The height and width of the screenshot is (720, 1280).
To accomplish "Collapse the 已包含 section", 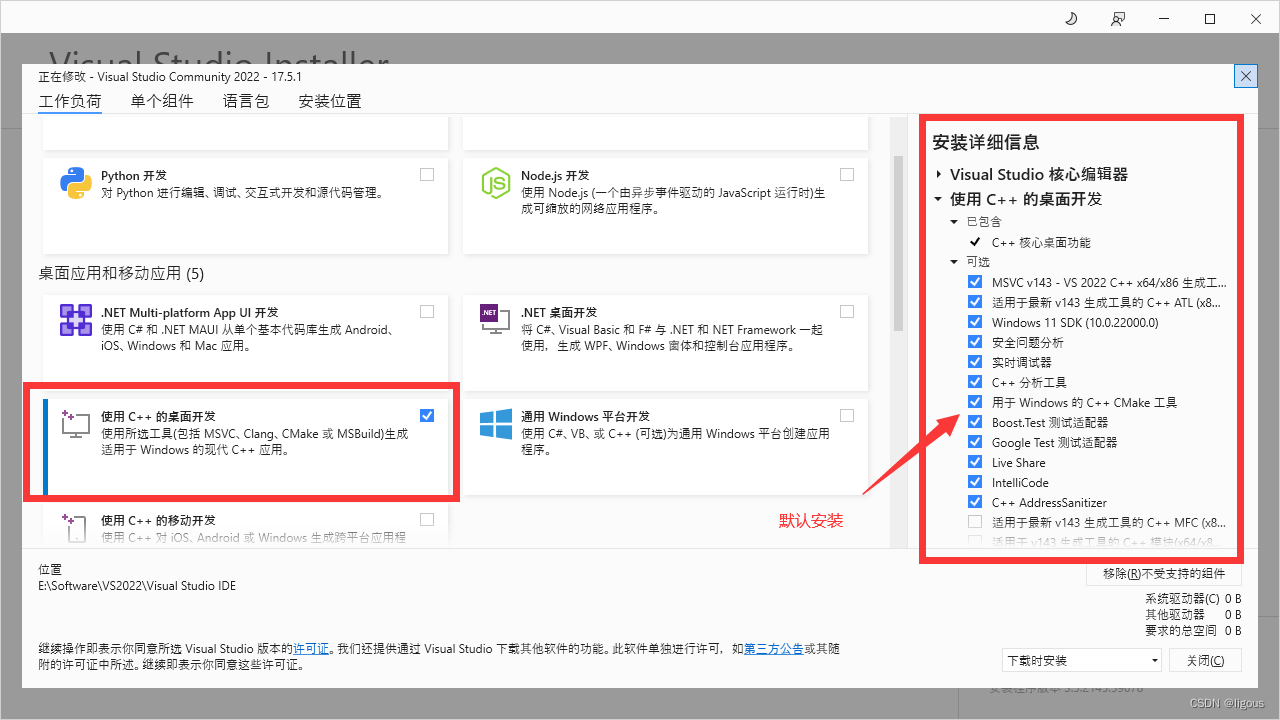I will click(x=954, y=222).
